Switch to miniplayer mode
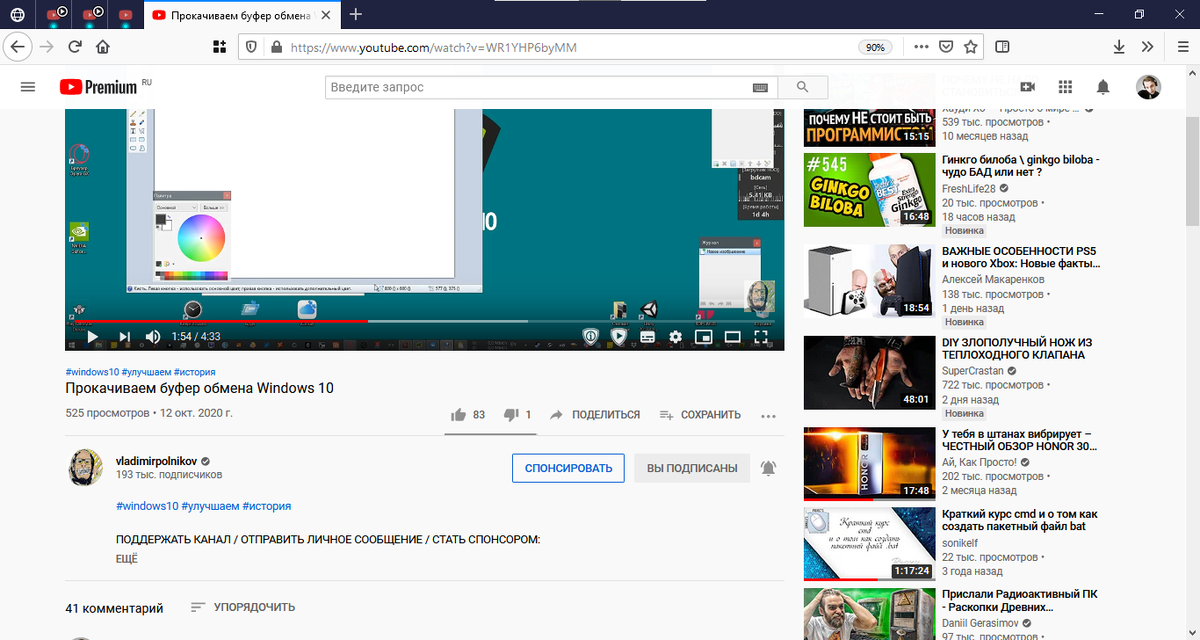Viewport: 1200px width, 640px height. pos(703,337)
